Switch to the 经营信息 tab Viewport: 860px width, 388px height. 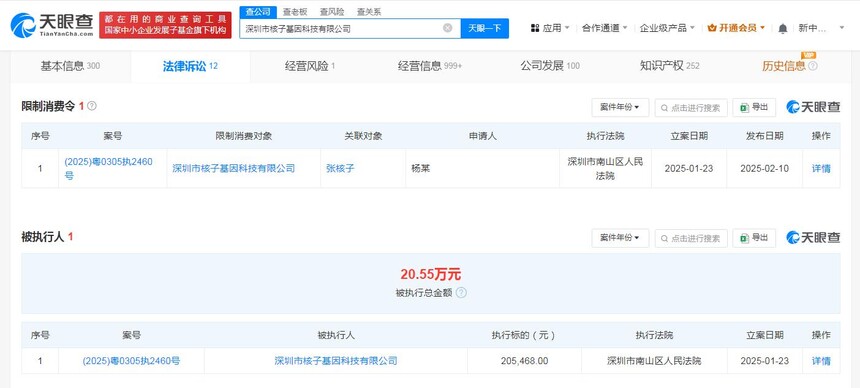click(430, 66)
